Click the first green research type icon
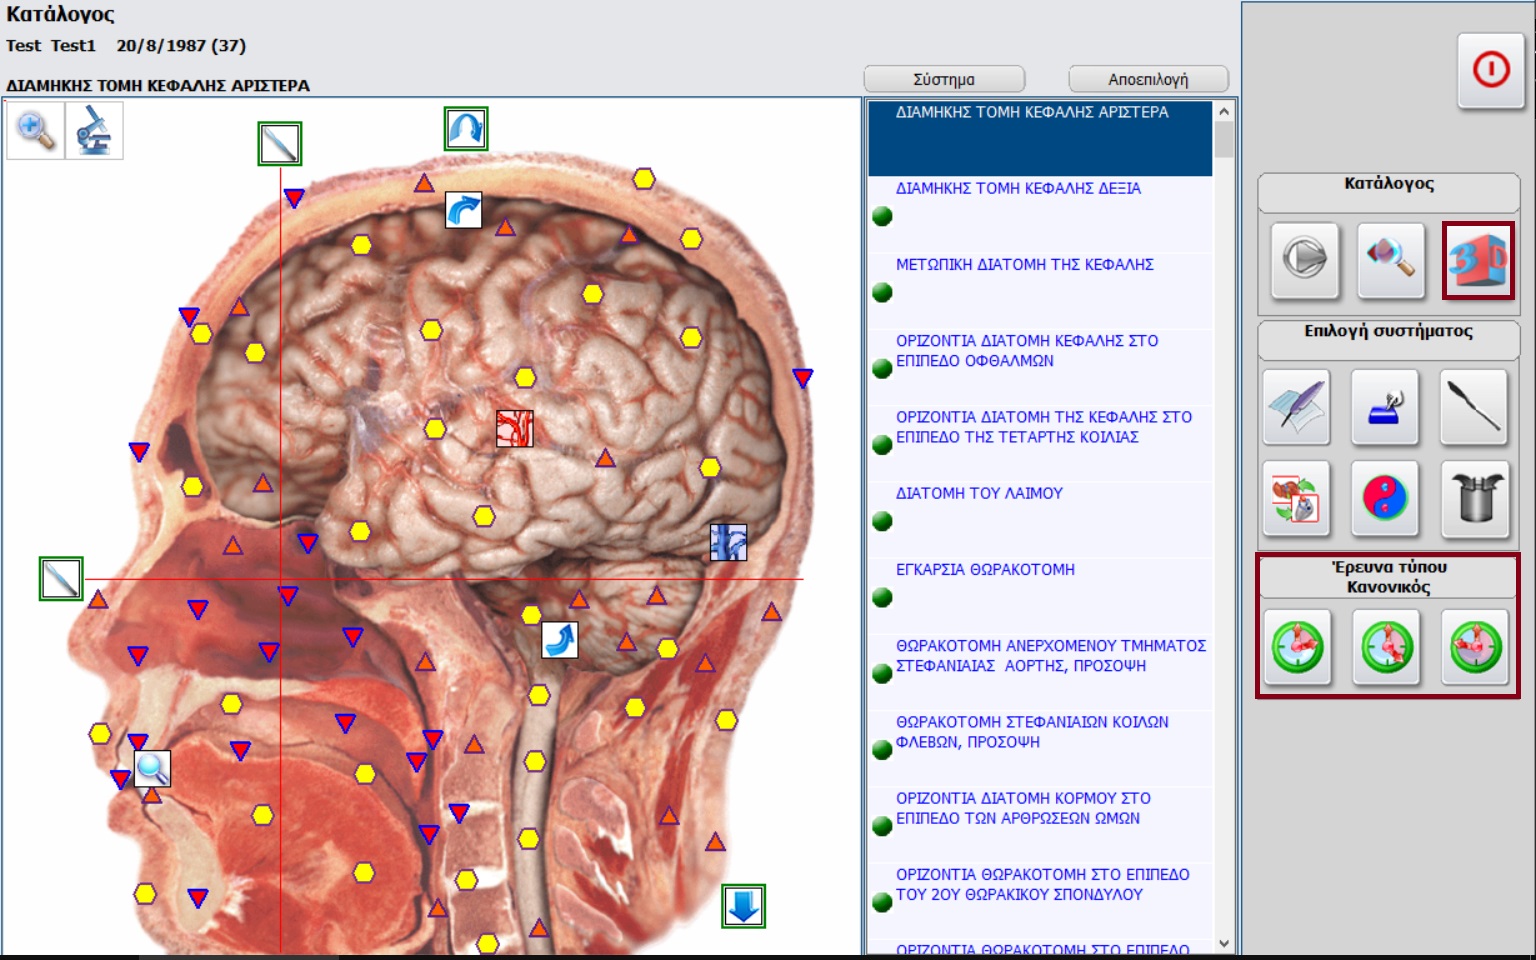Screen dimensions: 1536x960 (1298, 647)
